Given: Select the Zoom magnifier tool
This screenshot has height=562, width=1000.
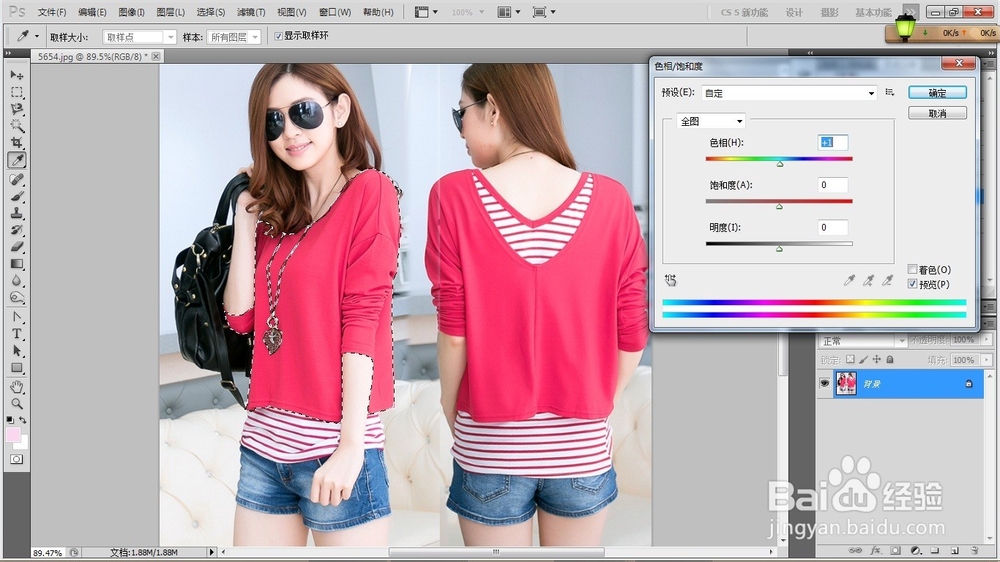Looking at the screenshot, I should (17, 404).
